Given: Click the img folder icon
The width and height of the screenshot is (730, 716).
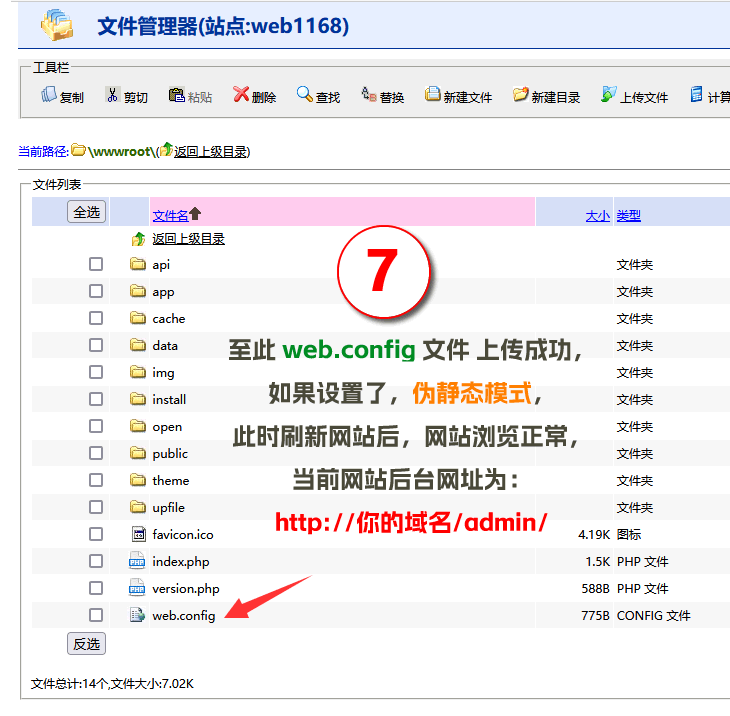Looking at the screenshot, I should coord(138,372).
